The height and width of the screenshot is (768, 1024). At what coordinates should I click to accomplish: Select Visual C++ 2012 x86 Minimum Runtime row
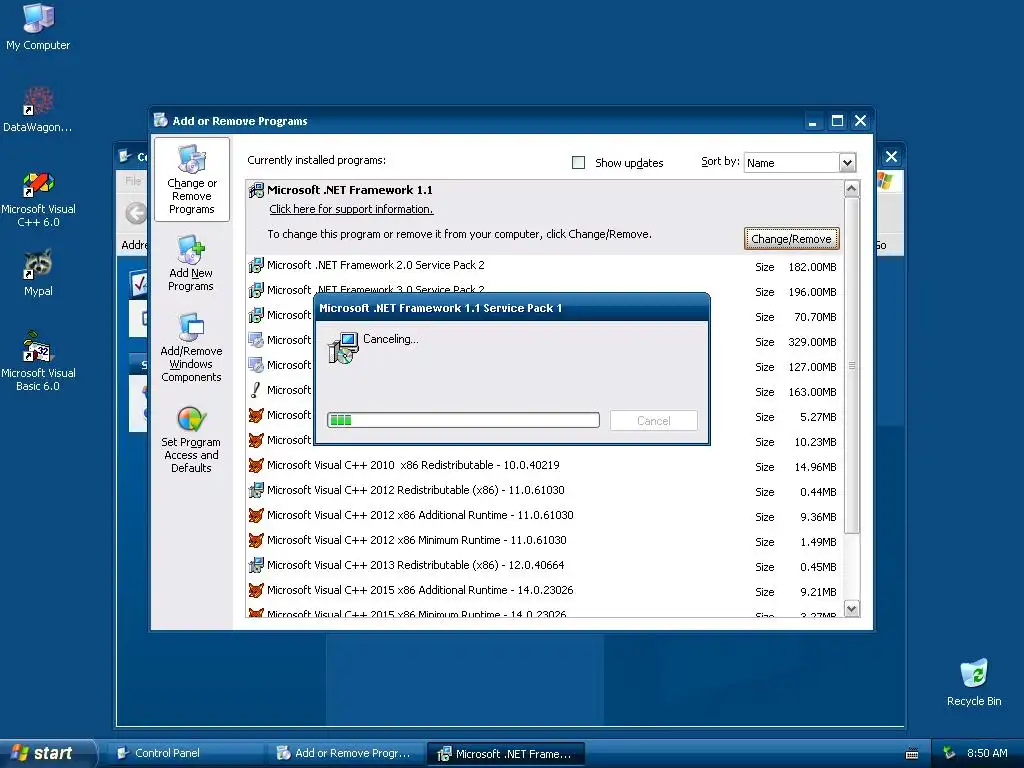pyautogui.click(x=543, y=541)
